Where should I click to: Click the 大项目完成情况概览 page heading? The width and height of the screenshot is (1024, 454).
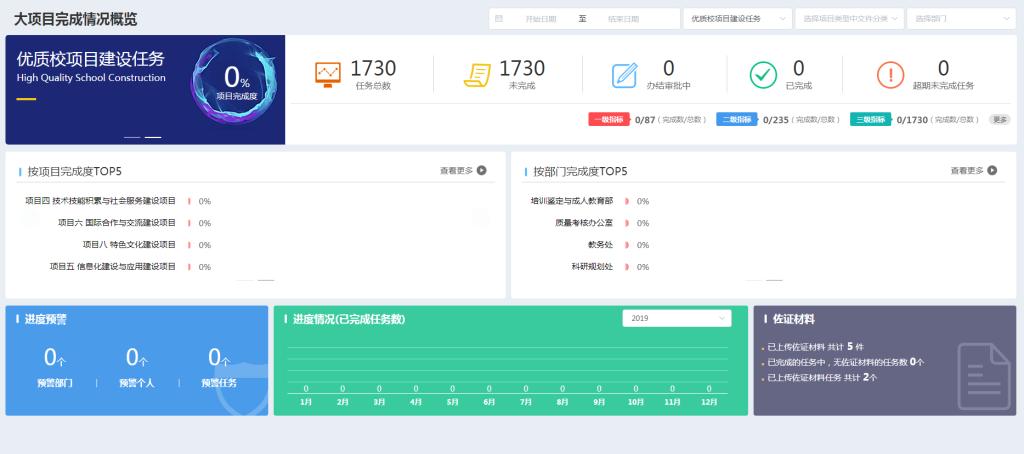[76, 19]
